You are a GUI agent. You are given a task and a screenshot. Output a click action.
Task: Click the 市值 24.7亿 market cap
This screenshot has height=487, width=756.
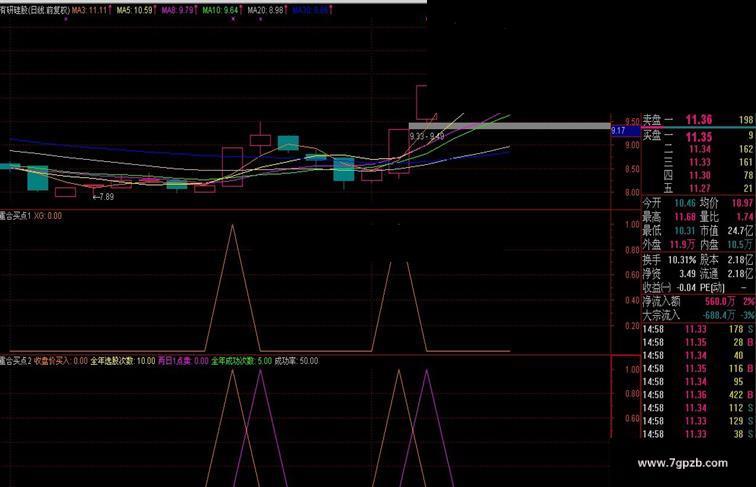(x=741, y=231)
